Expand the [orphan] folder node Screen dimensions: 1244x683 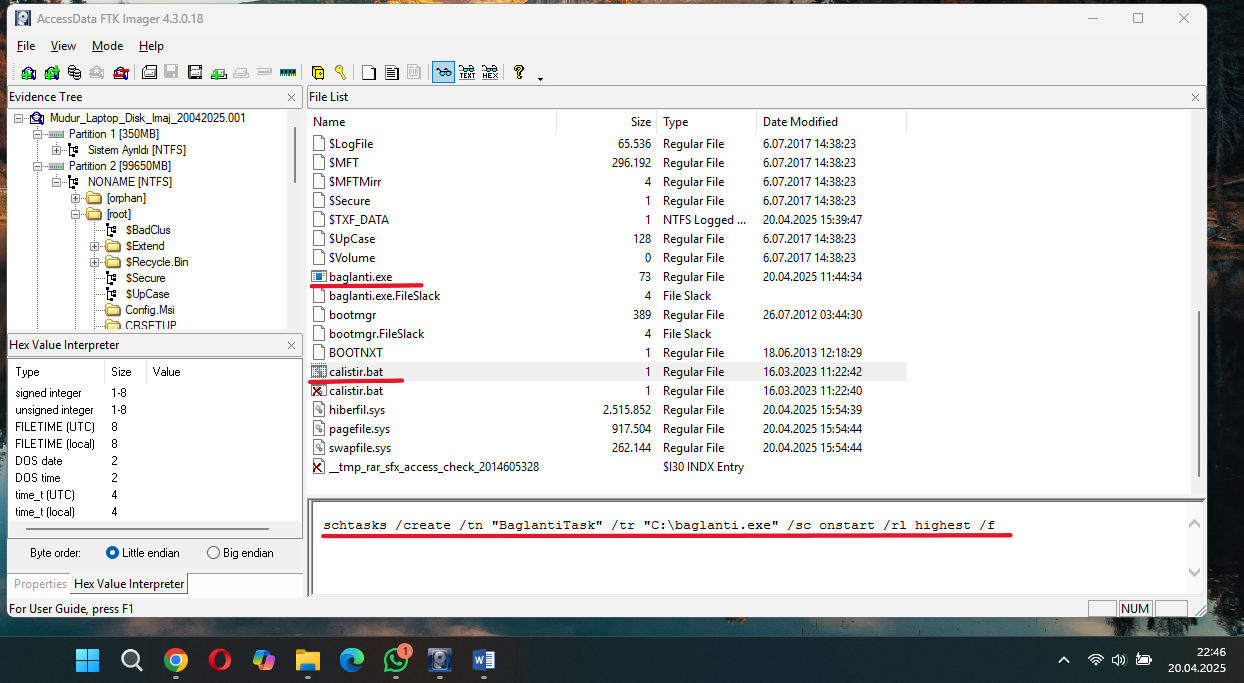[76, 198]
